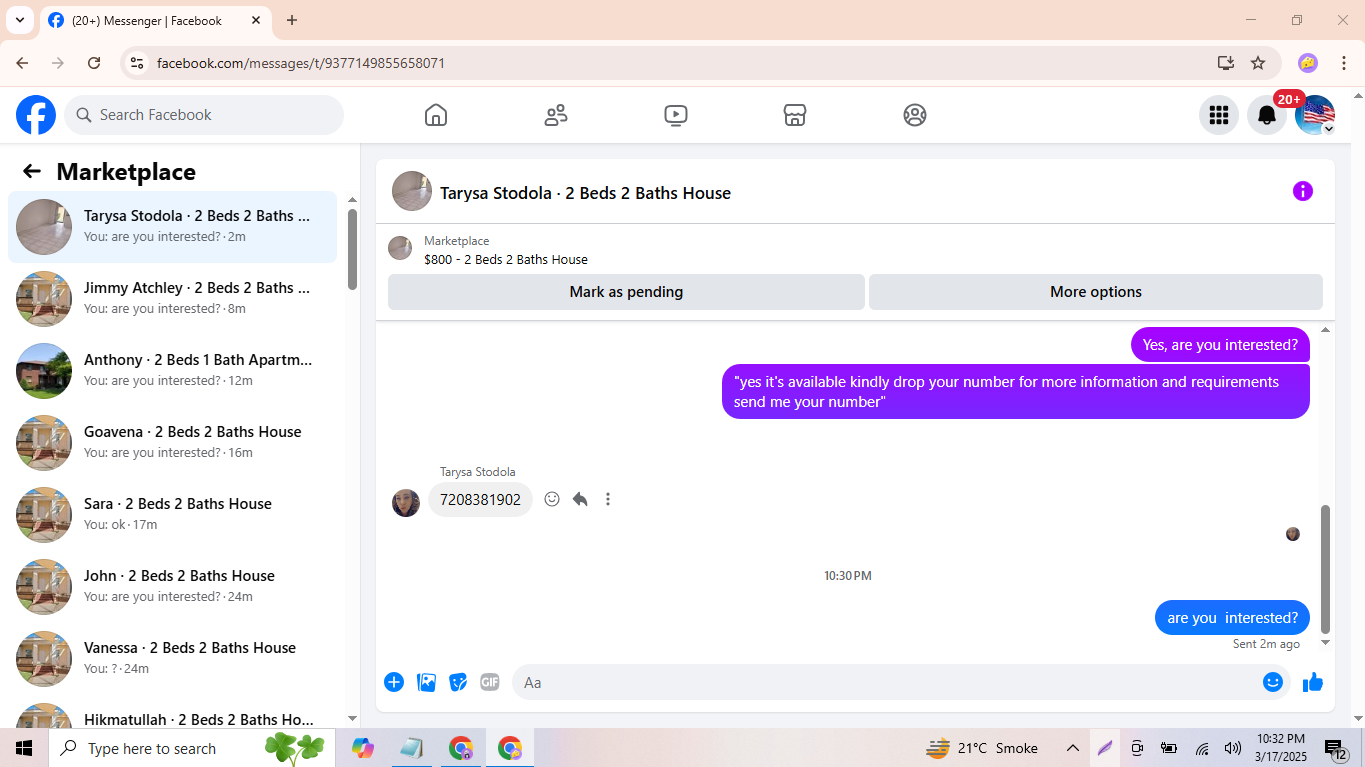Open Hikmatullah 2 Beds 2 Baths conversation

[173, 710]
